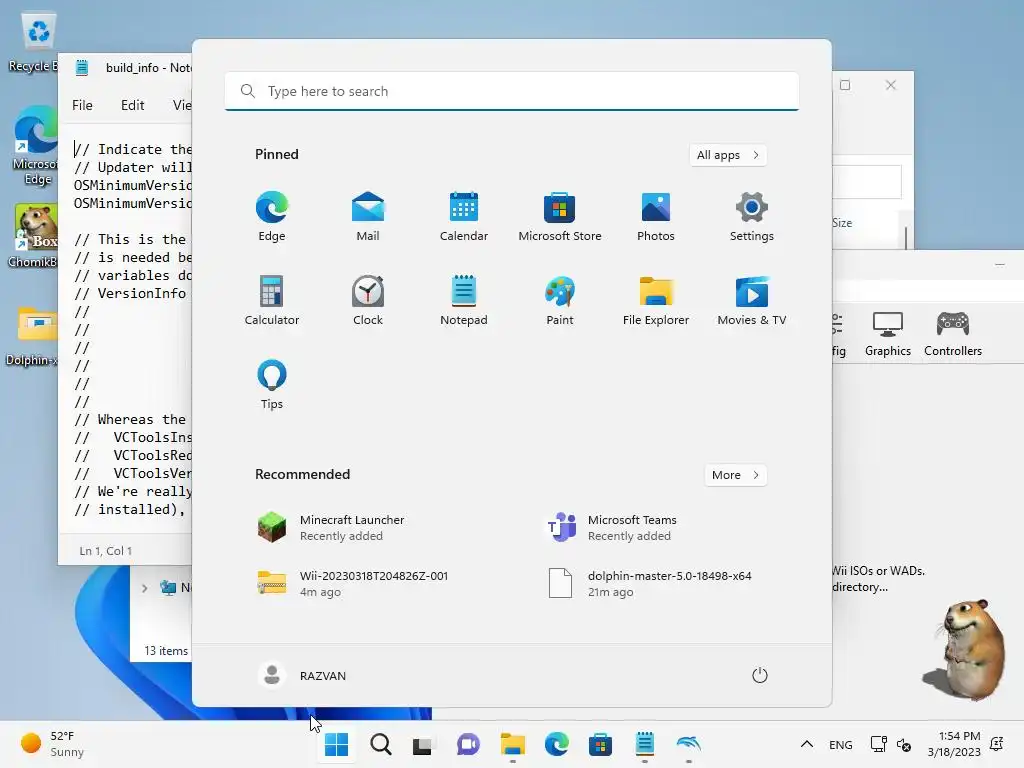Open Microsoft Store pinned app
Viewport: 1024px width, 768px height.
click(x=560, y=216)
